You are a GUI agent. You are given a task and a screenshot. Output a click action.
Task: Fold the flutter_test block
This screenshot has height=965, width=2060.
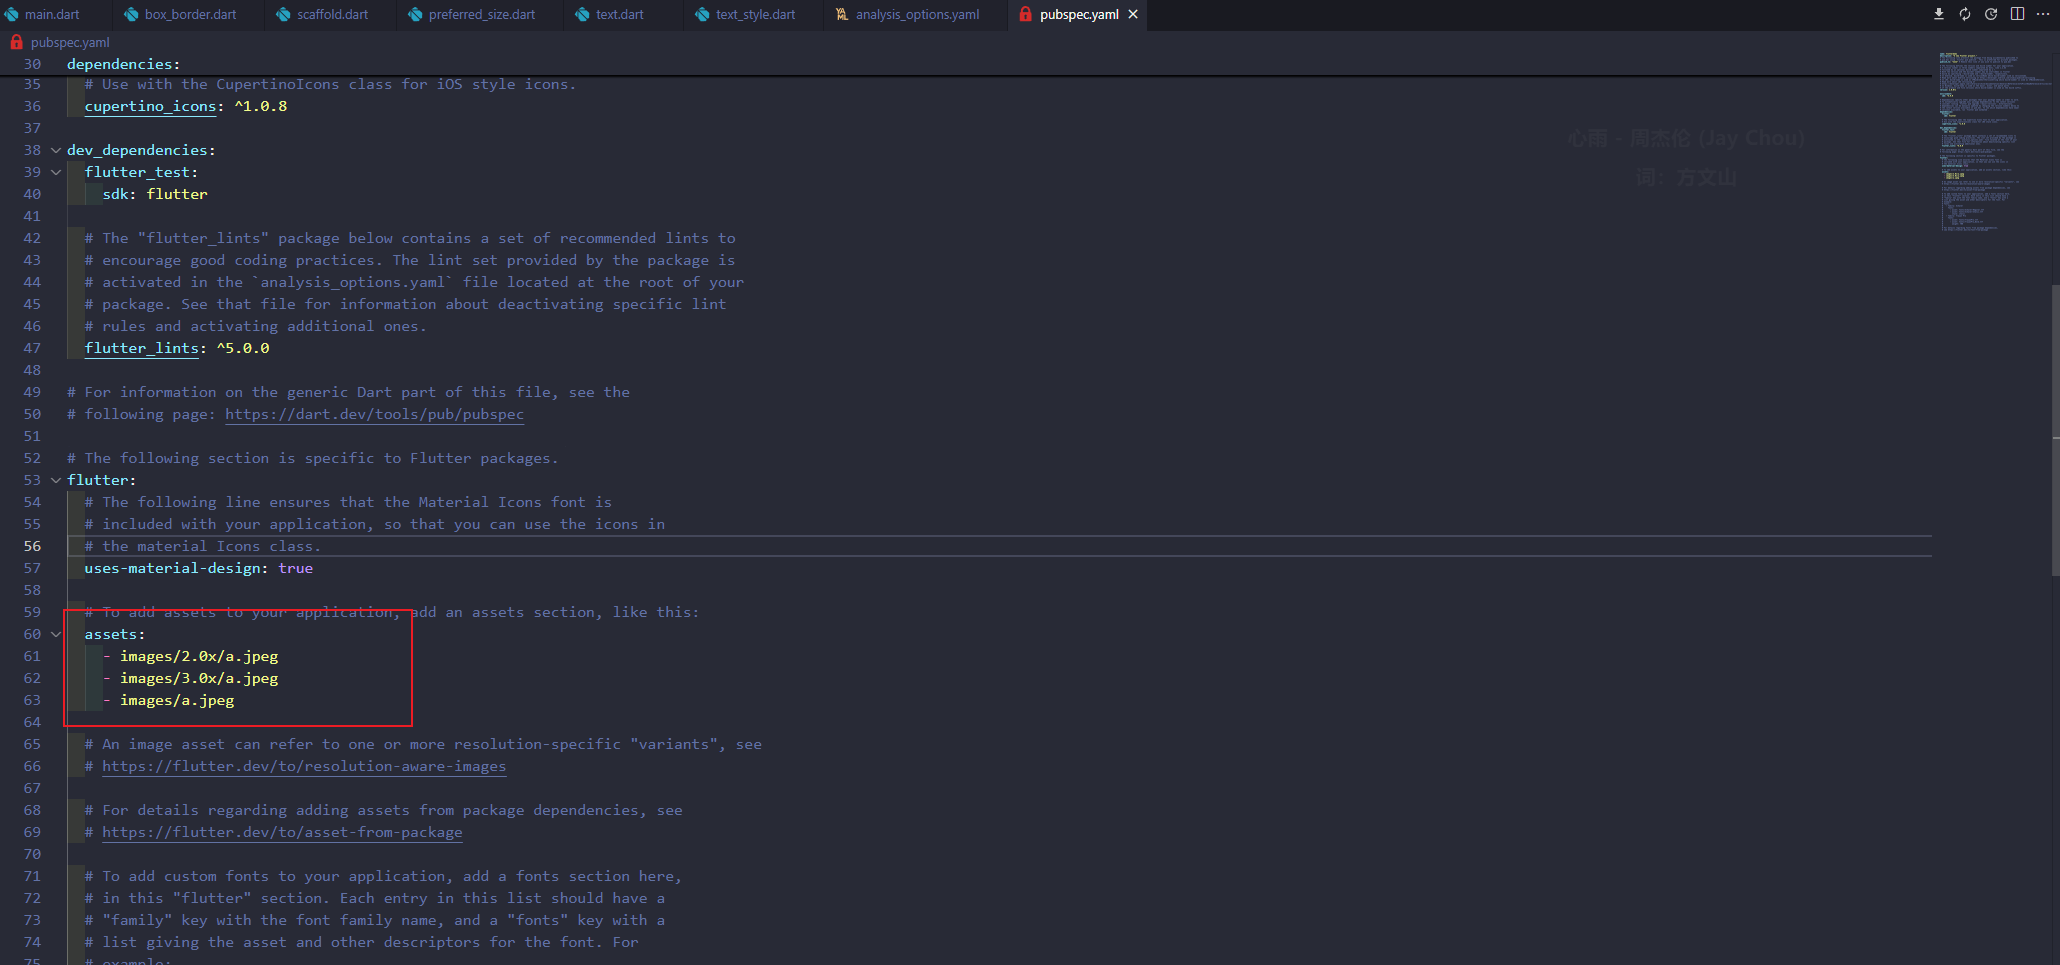[x=56, y=172]
